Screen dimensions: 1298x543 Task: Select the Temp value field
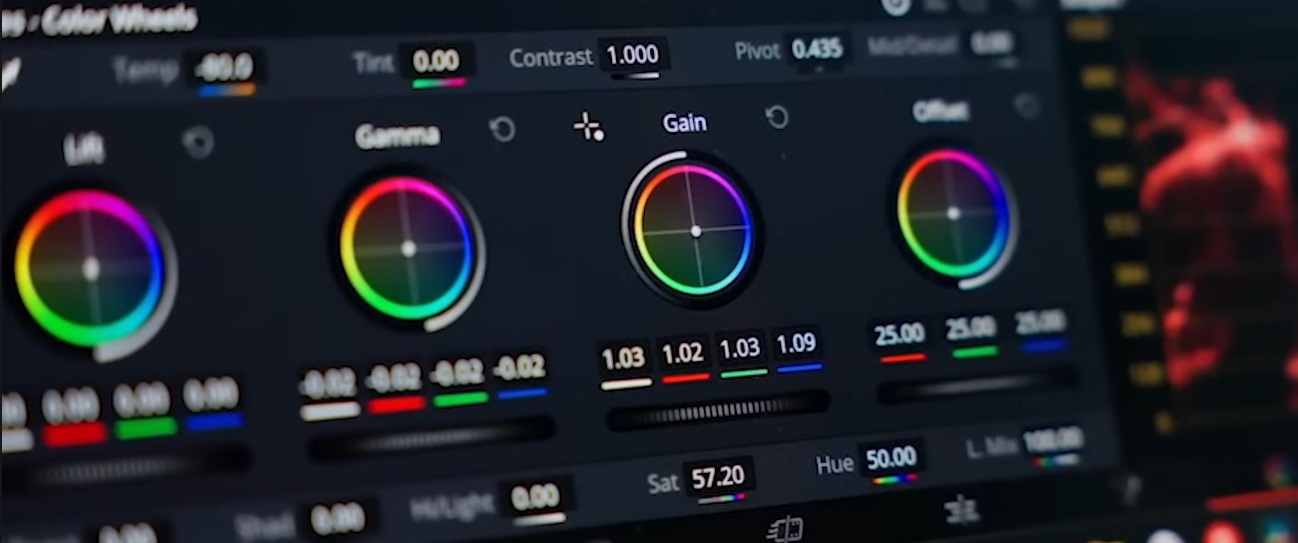[x=225, y=68]
